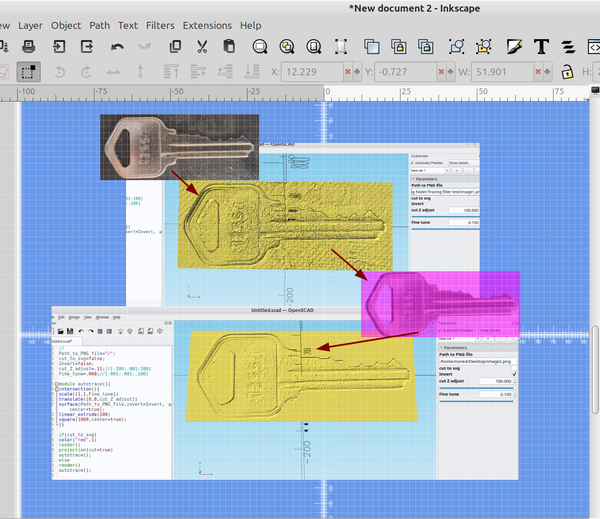Screen dimensions: 600x519
Task: Click the Print document icon
Action: tap(29, 47)
